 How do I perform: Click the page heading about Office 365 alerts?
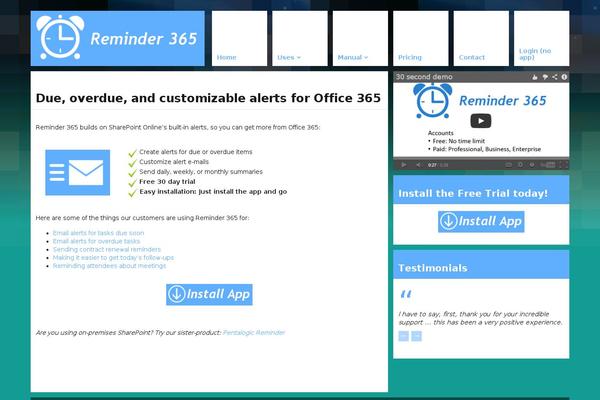(x=208, y=98)
